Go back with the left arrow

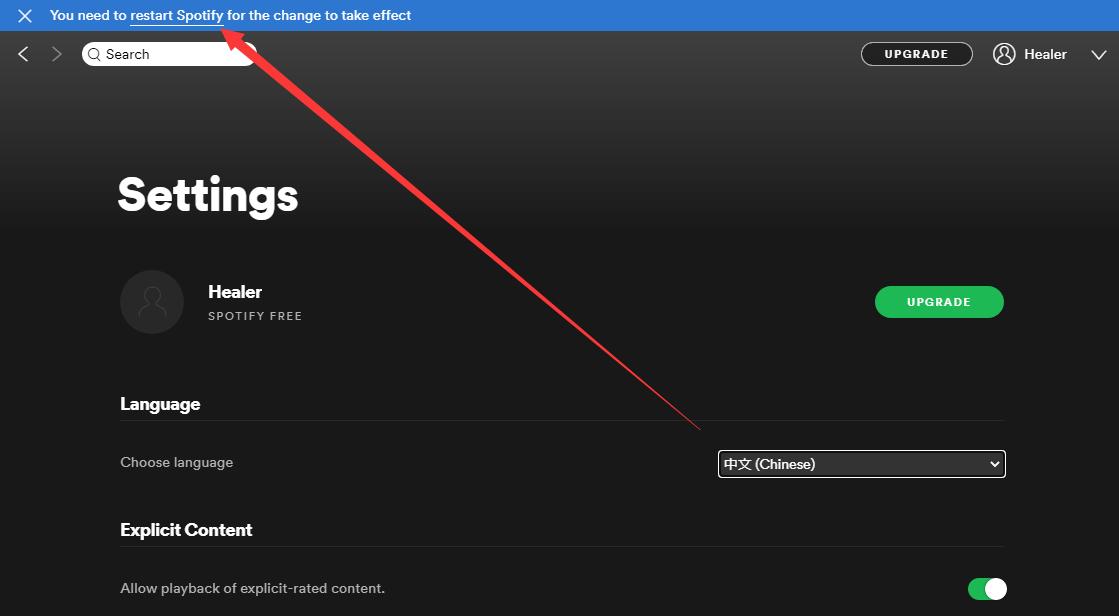(24, 54)
